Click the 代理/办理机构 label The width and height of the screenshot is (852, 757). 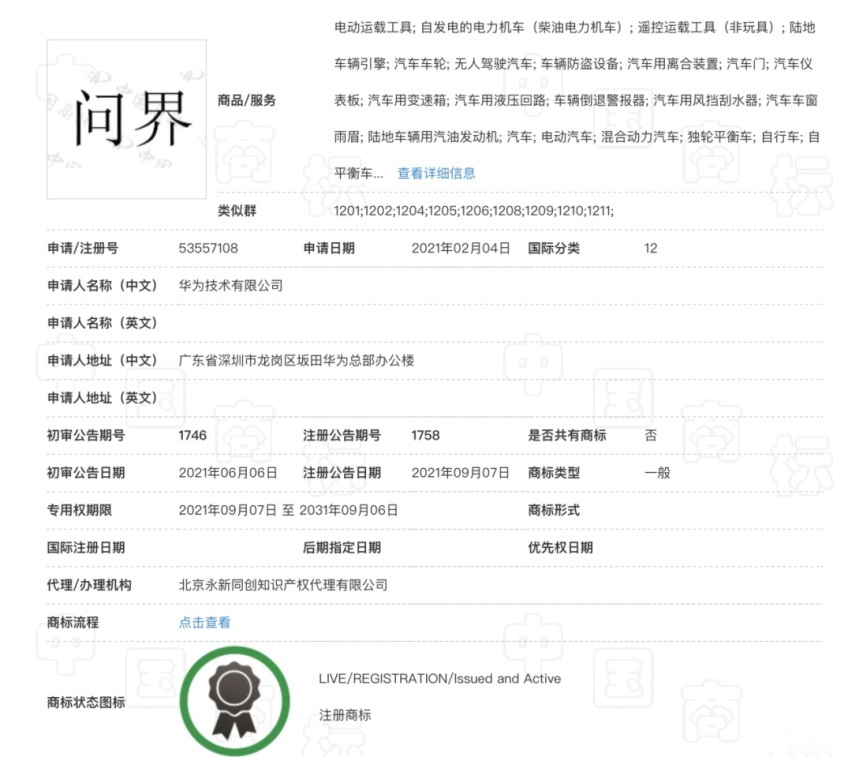(x=89, y=585)
